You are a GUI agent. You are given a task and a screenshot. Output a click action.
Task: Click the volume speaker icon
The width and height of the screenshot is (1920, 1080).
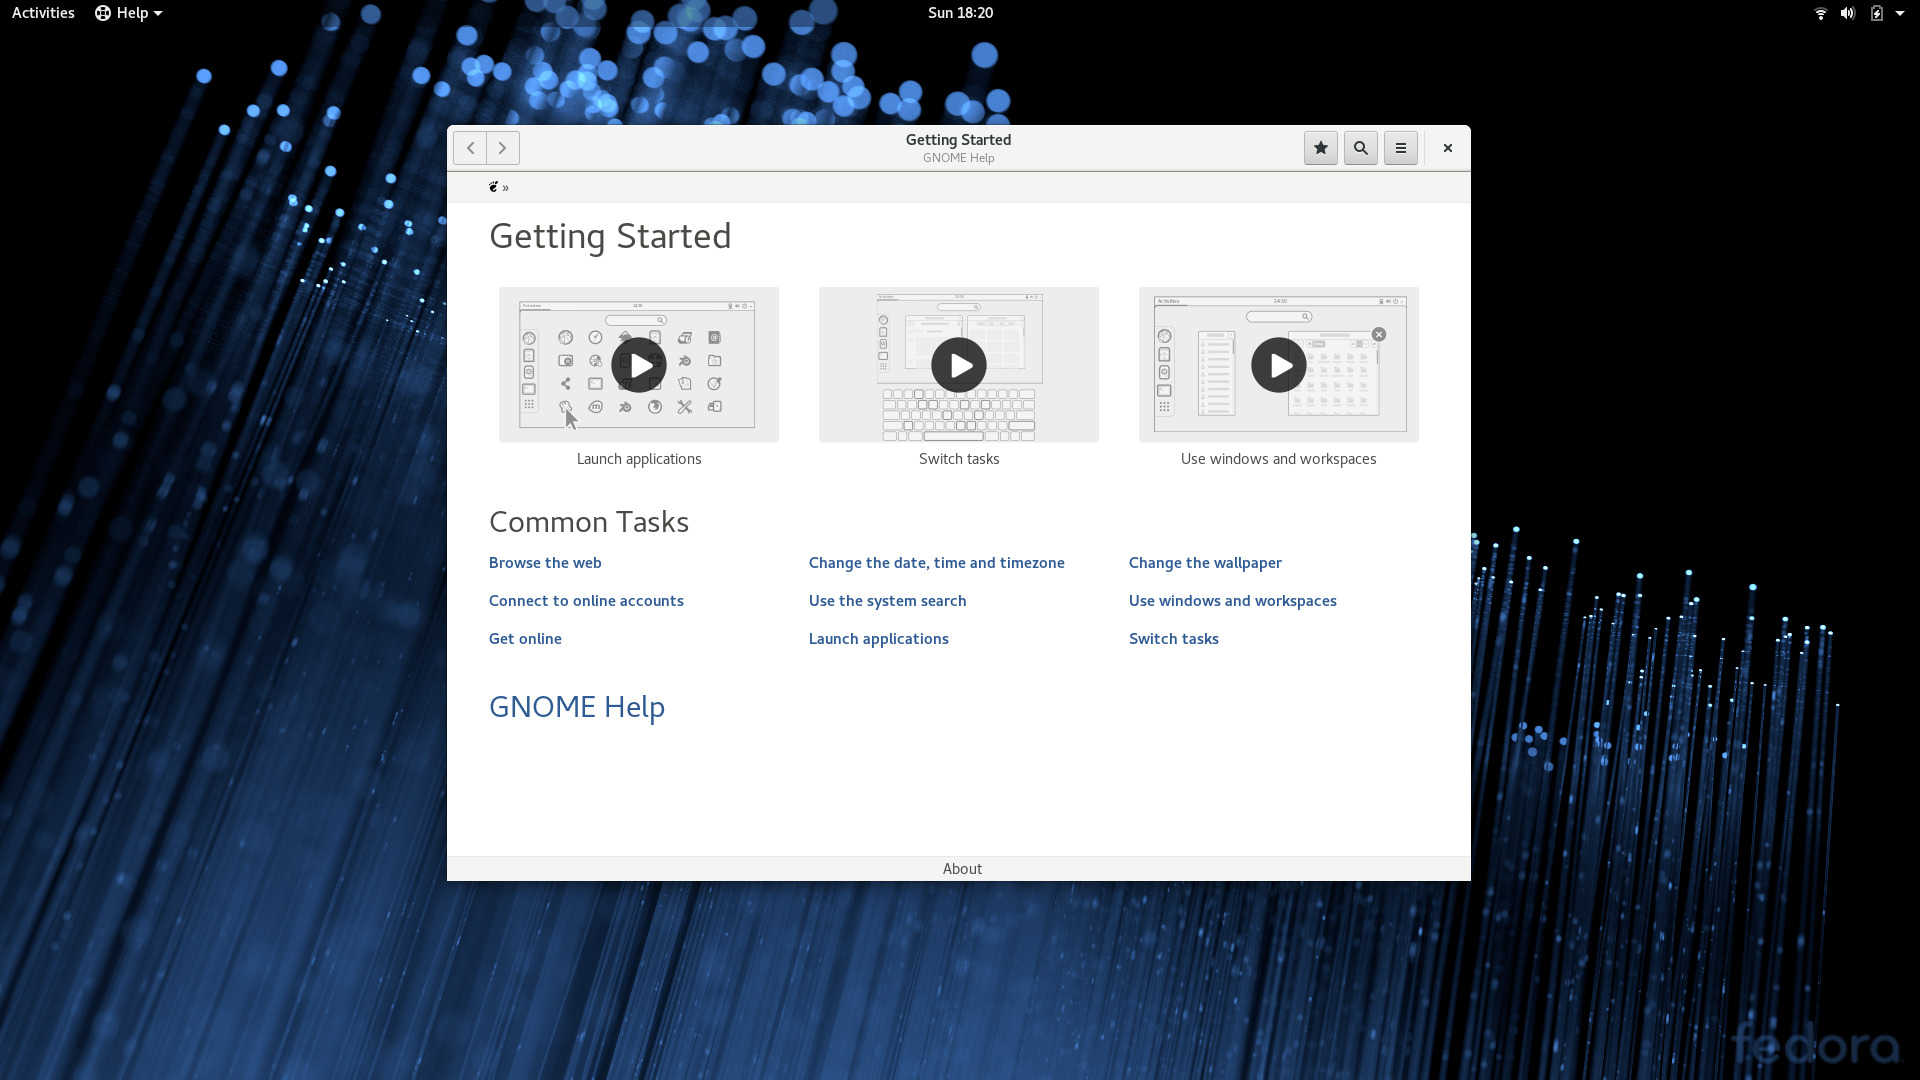(1847, 13)
